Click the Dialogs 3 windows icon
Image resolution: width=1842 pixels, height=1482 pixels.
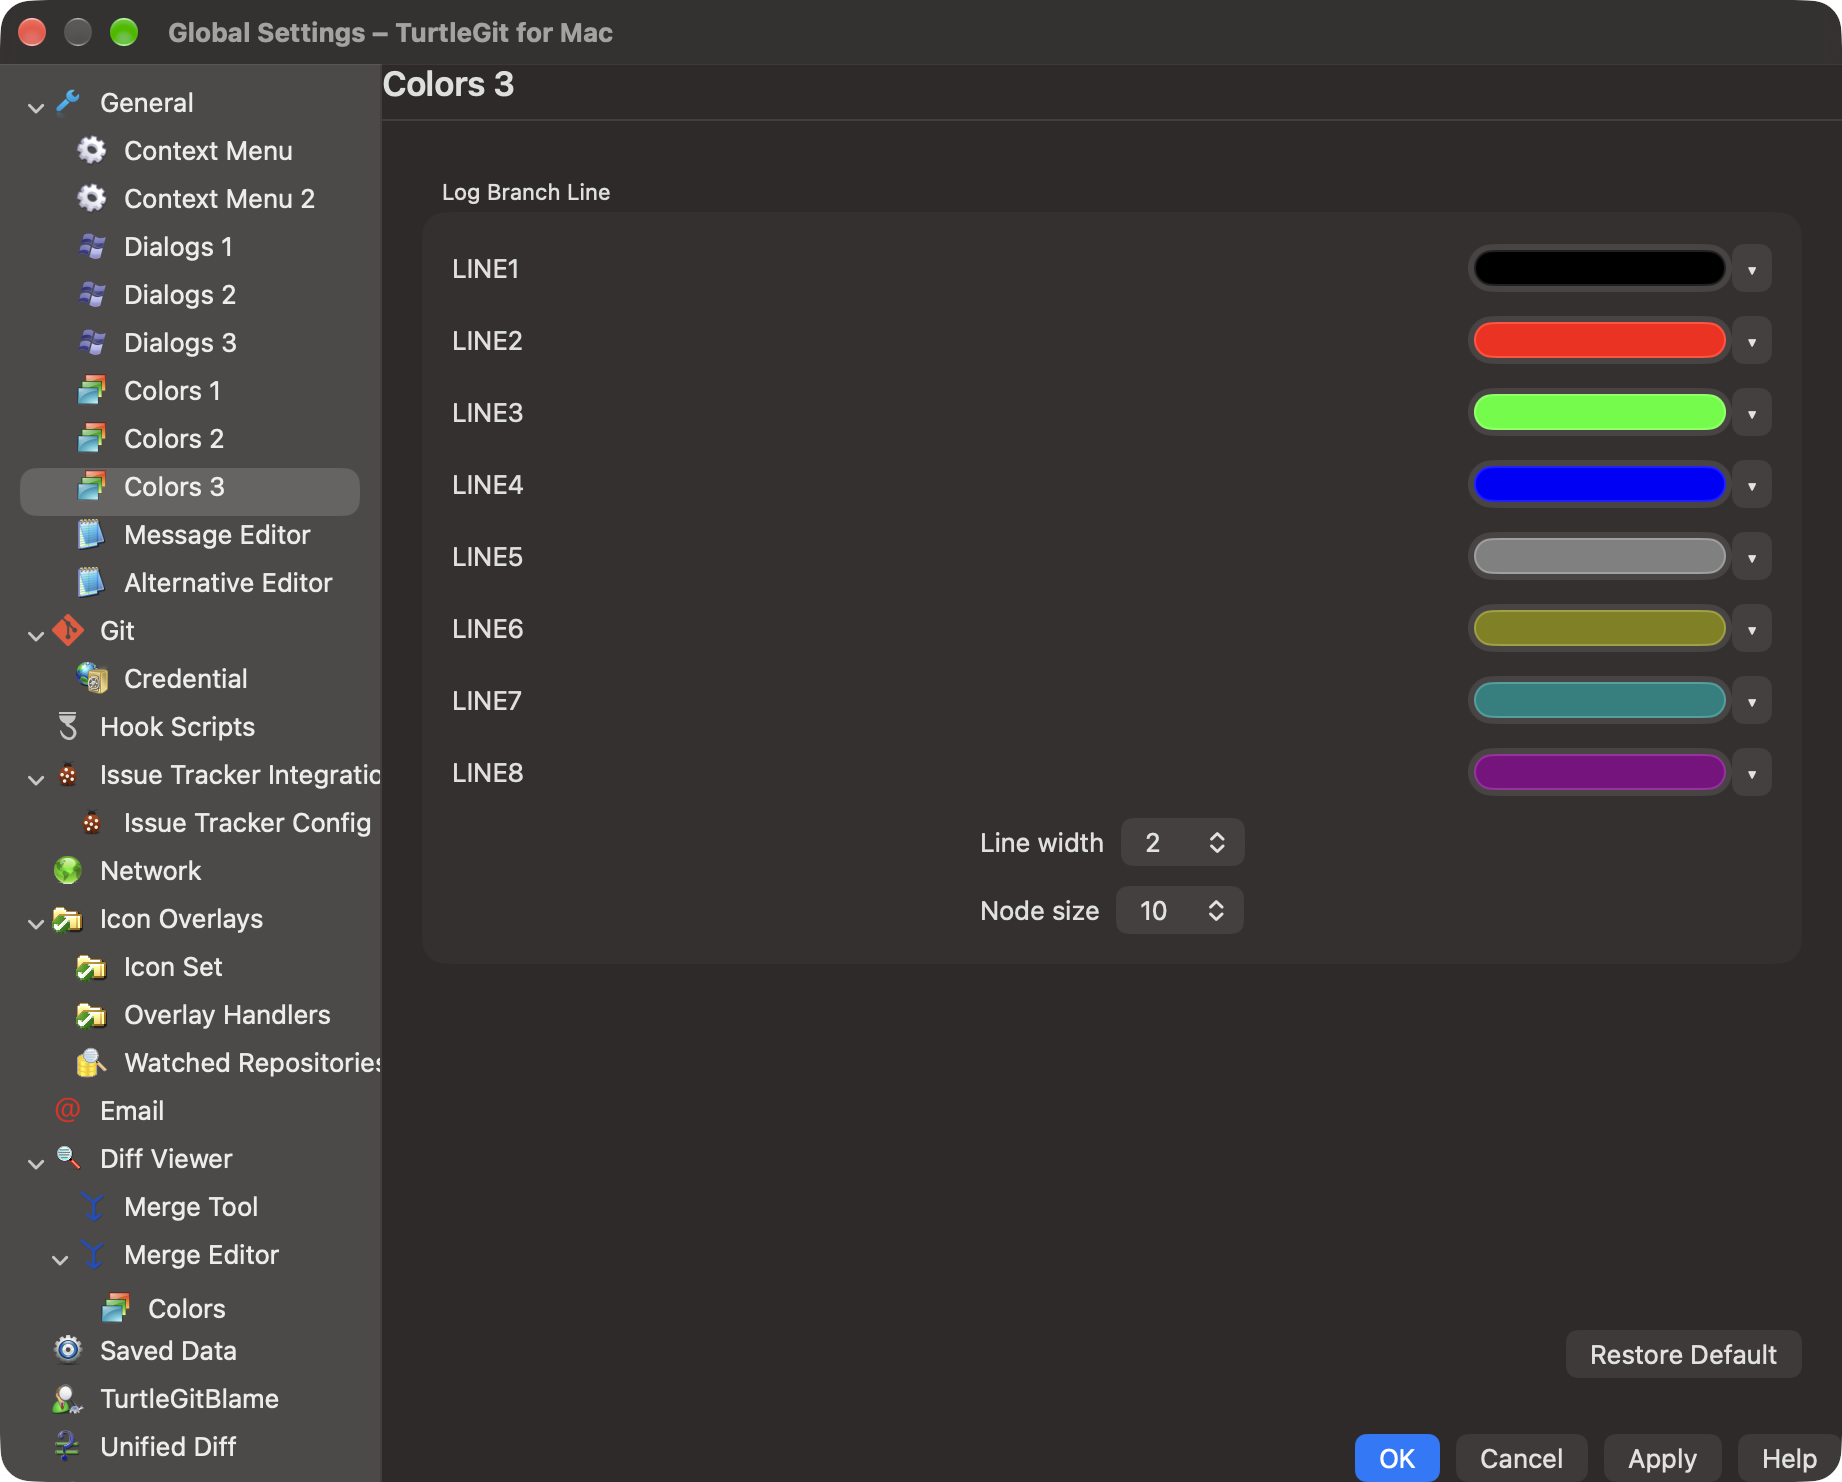(x=92, y=342)
